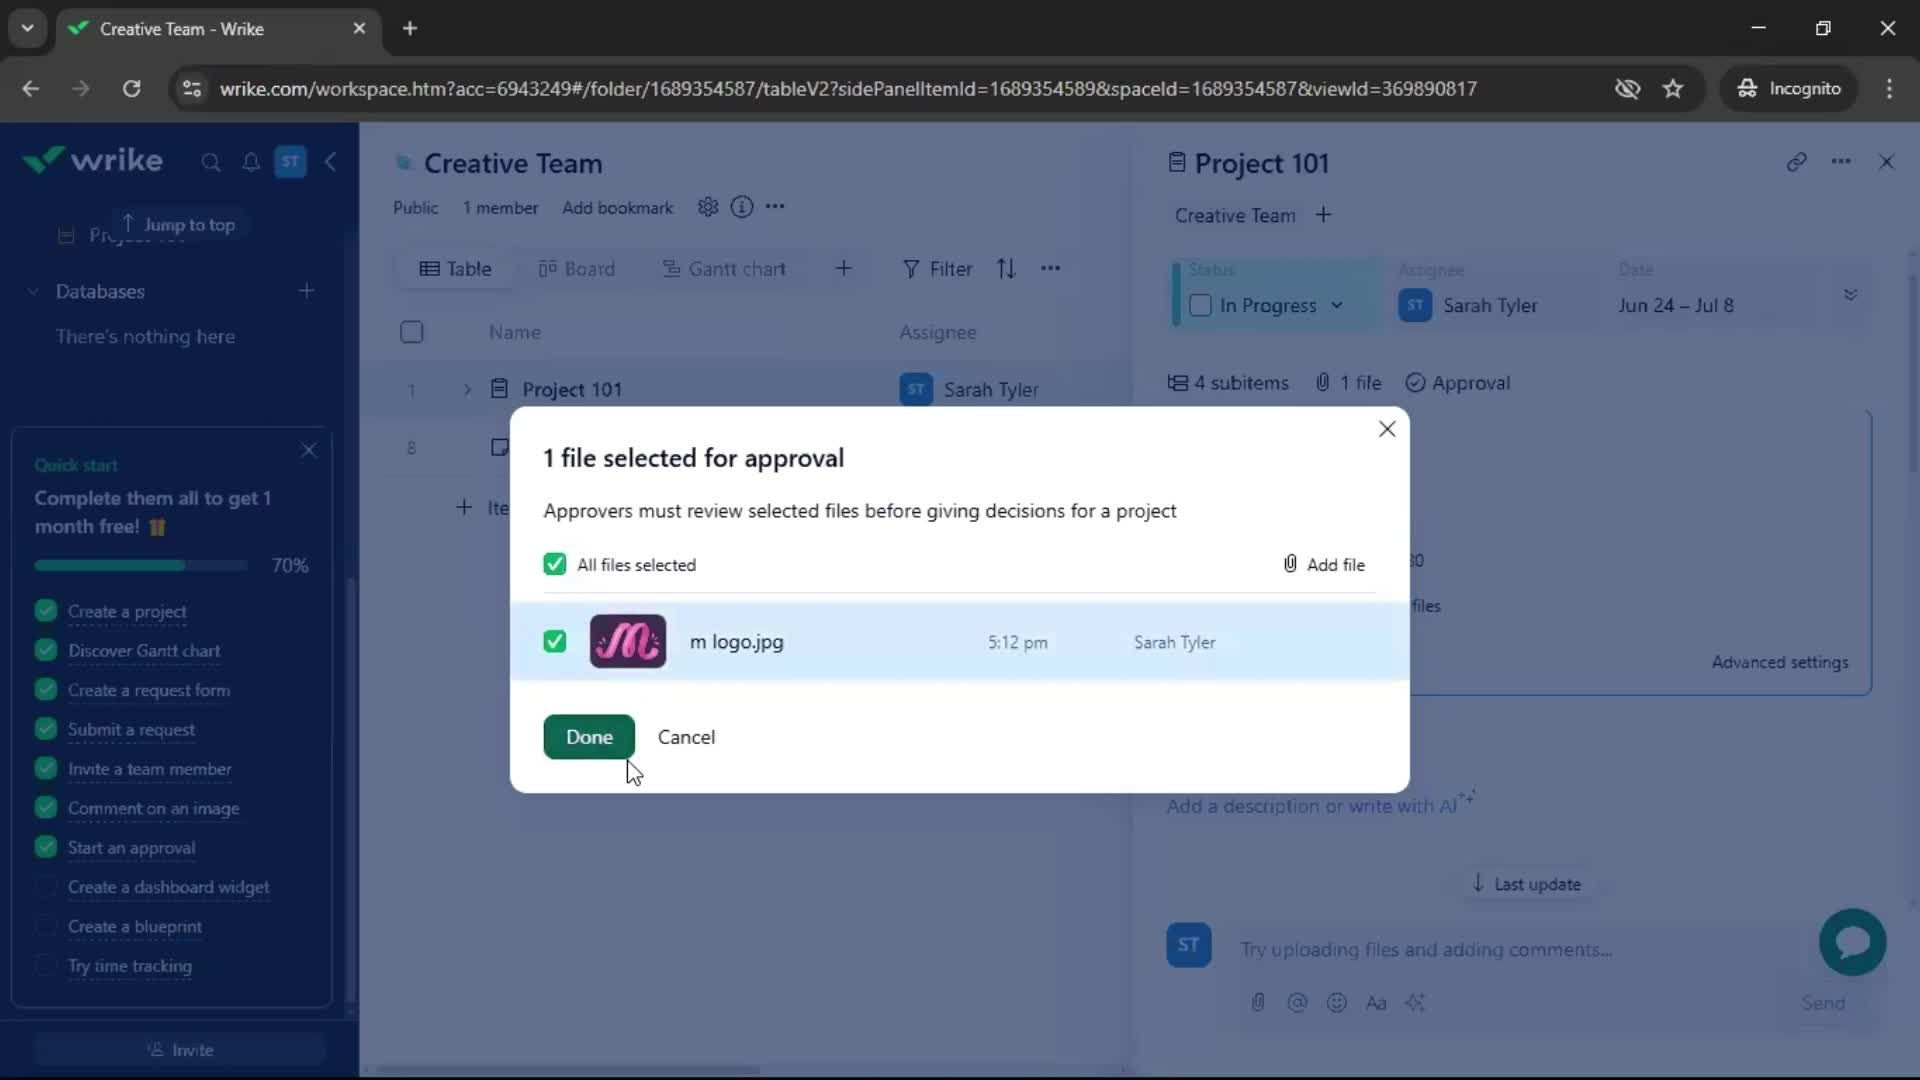Switch to the Table view tab

[456, 269]
